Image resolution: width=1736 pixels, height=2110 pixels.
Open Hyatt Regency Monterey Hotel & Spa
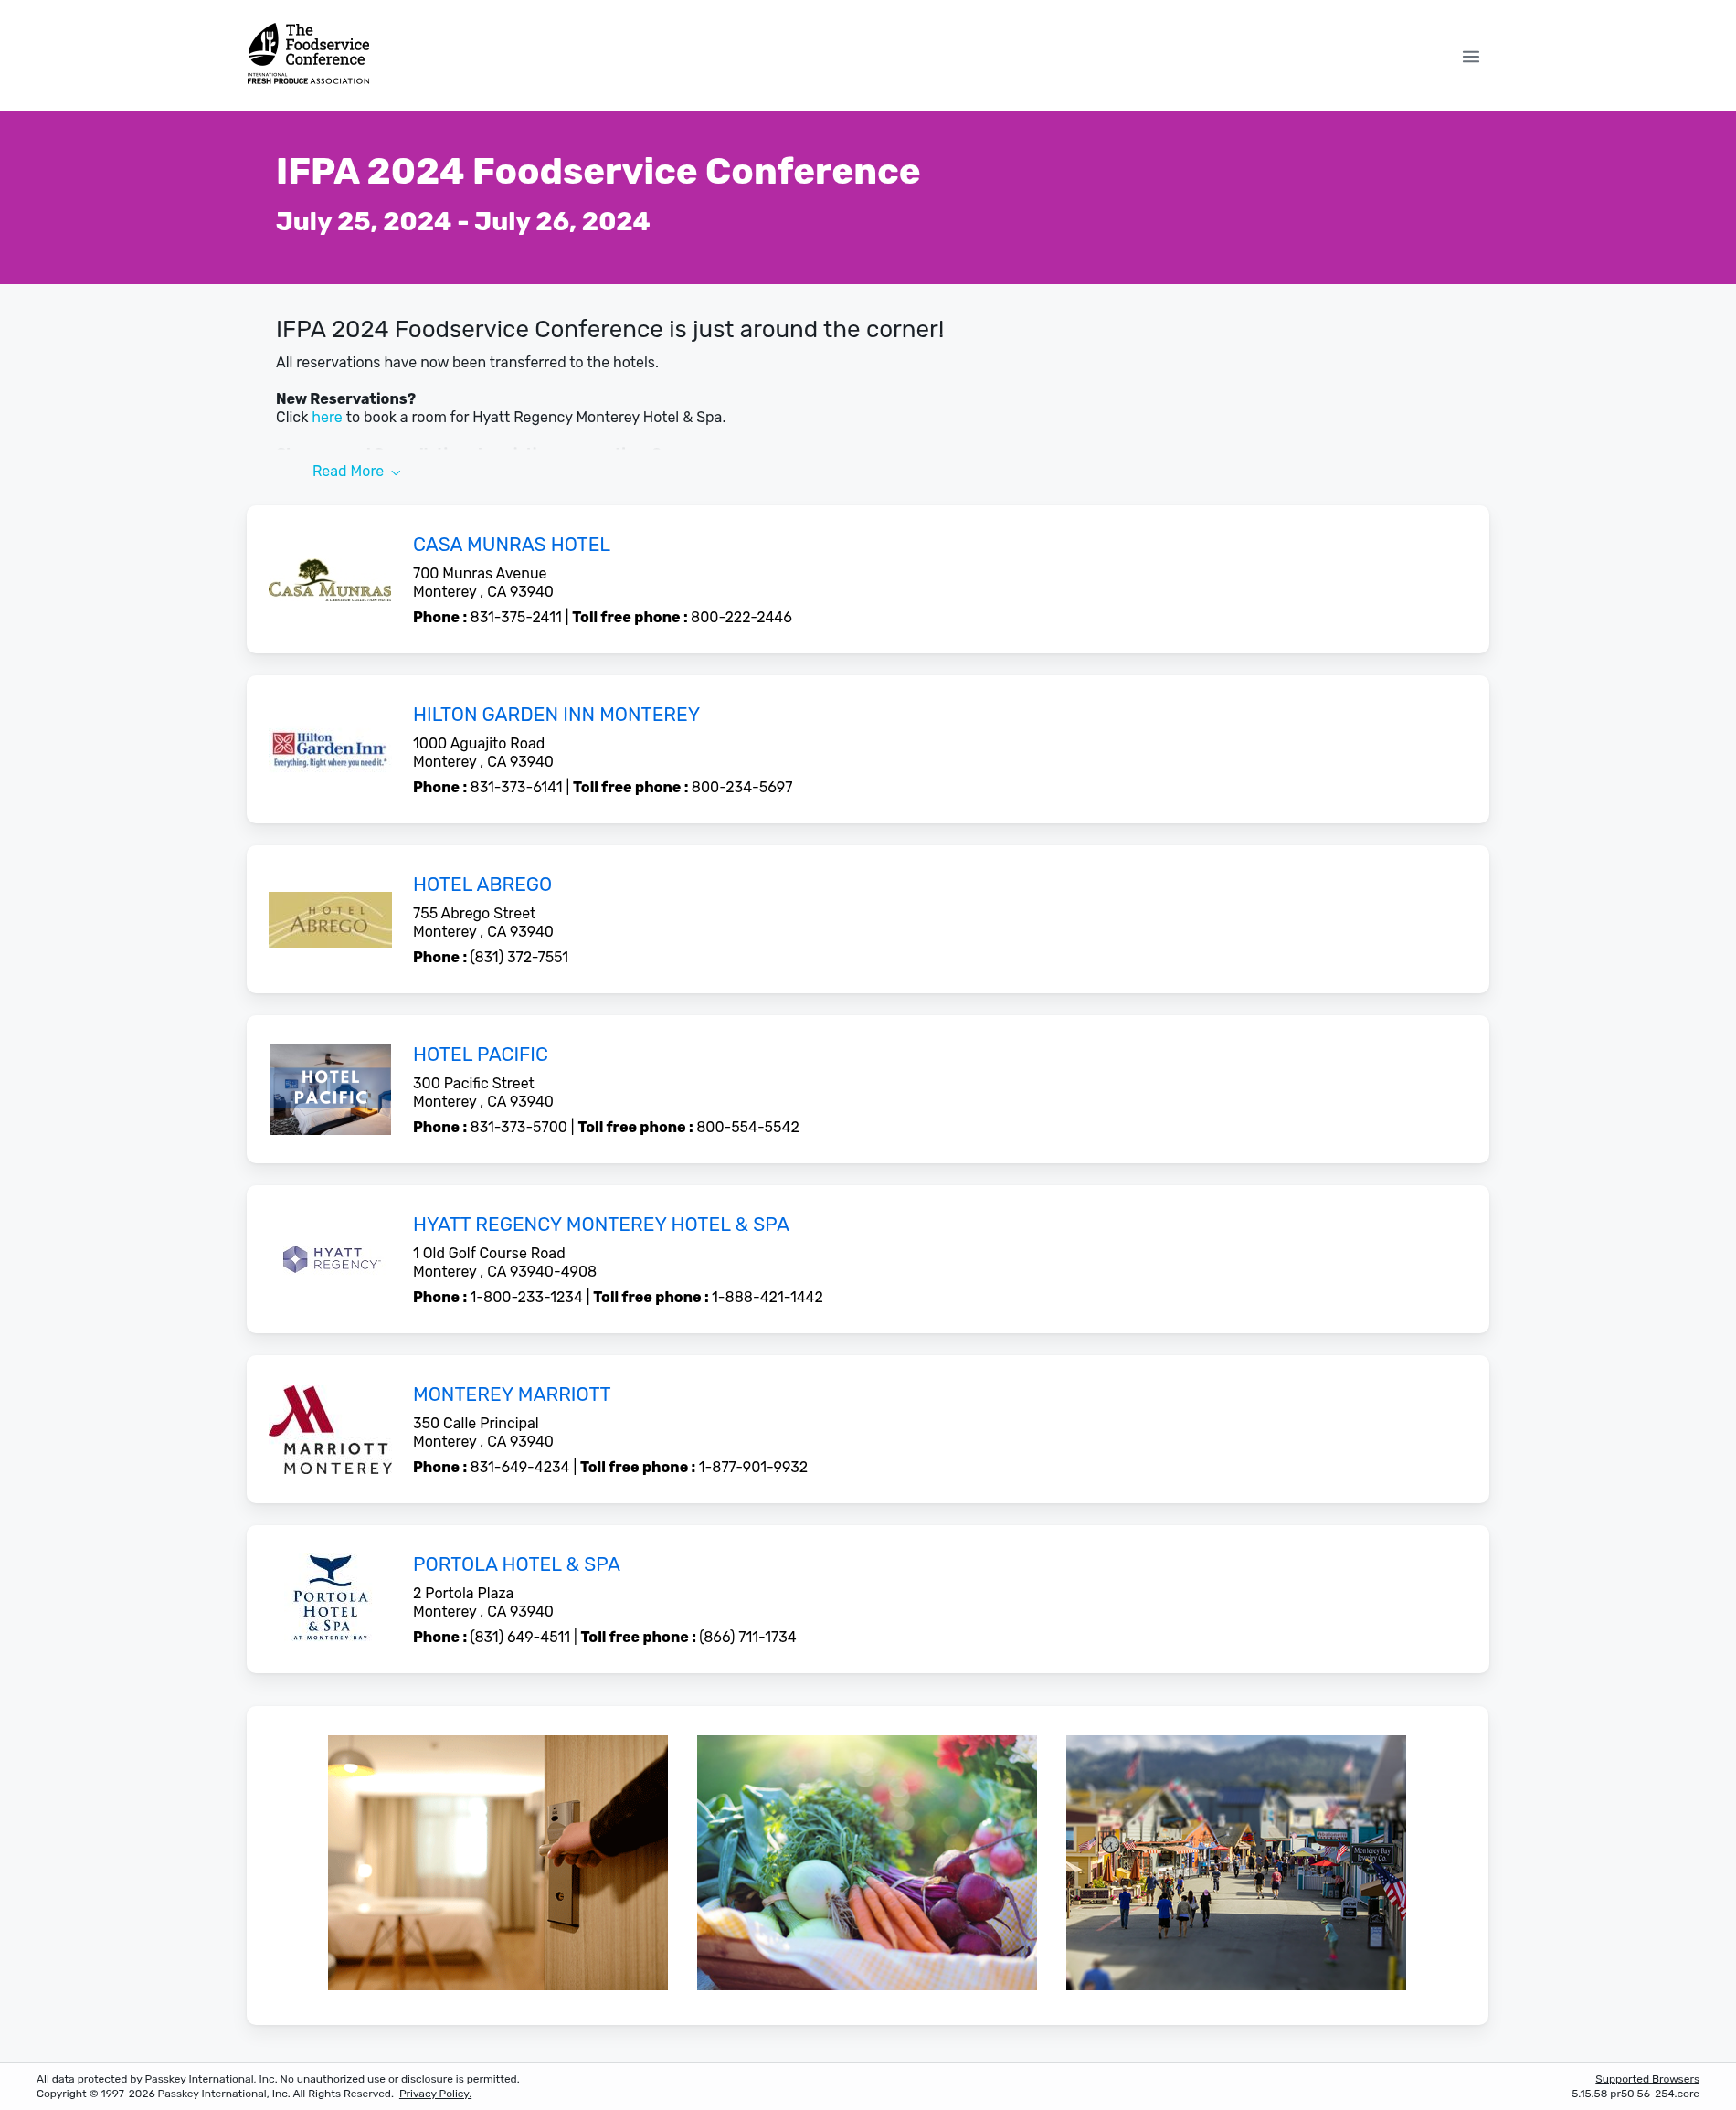(x=600, y=1225)
